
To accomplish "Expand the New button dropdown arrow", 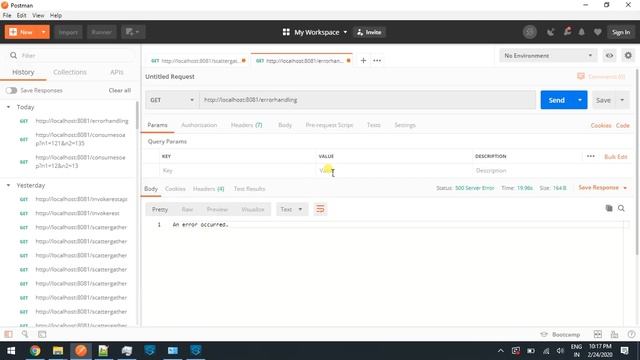I will pyautogui.click(x=44, y=32).
